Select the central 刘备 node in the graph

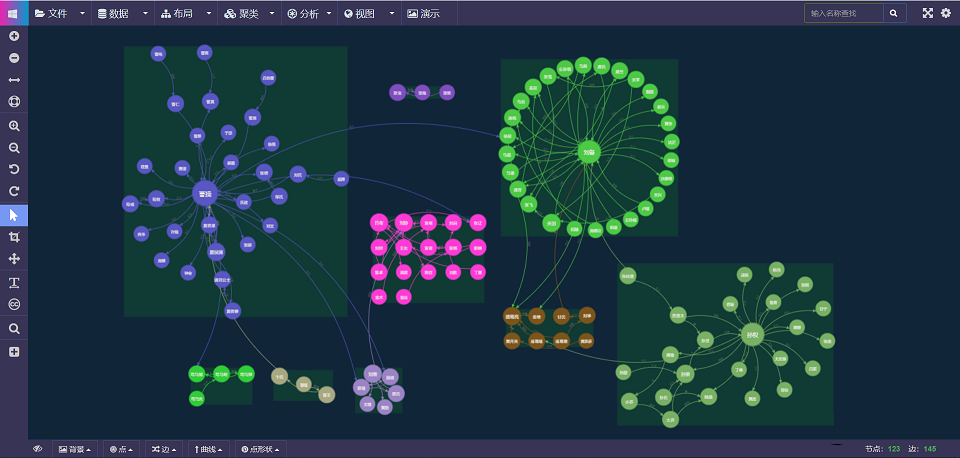[589, 152]
